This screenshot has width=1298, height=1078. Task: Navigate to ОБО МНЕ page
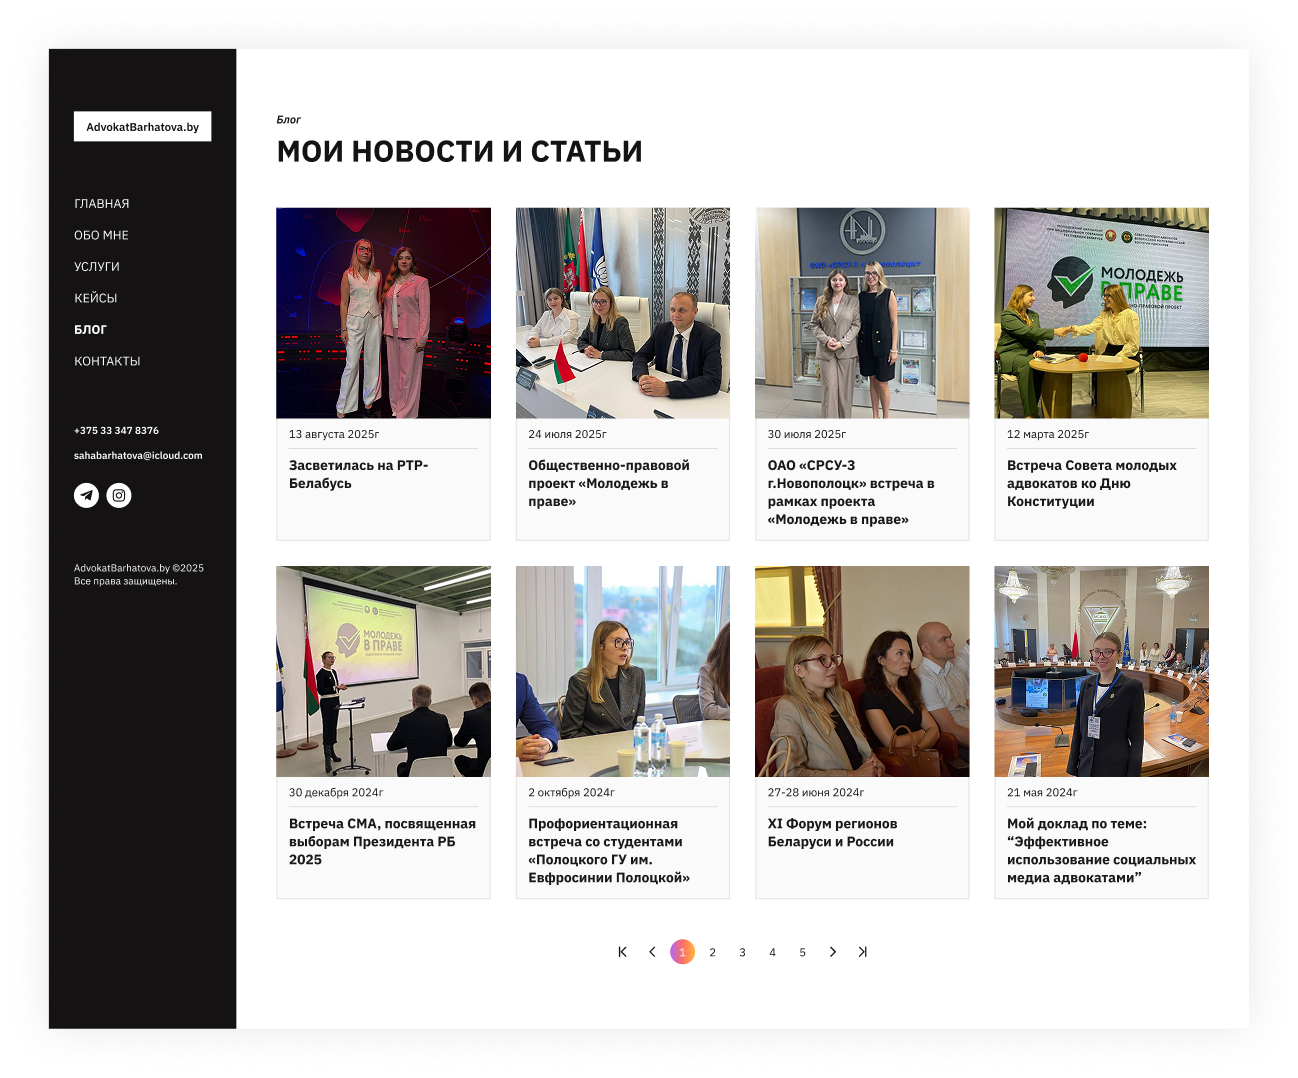[x=101, y=235]
